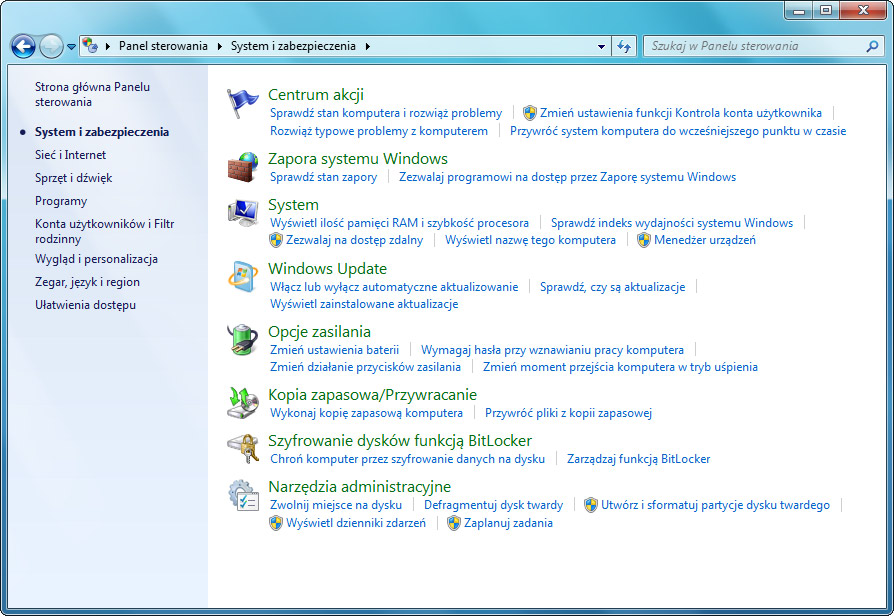Click the Zapora systemu Windows firewall icon

click(x=242, y=167)
